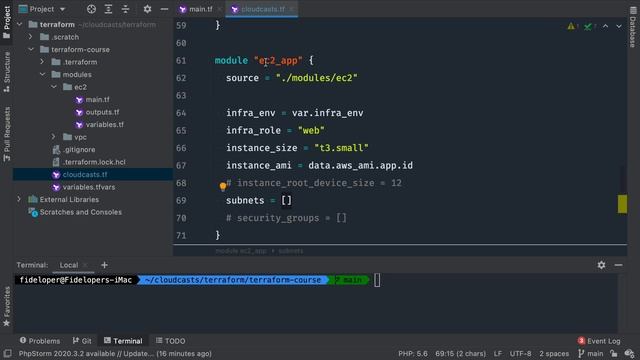The width and height of the screenshot is (640, 360).
Task: Click into the terminal prompt input
Action: (x=377, y=280)
